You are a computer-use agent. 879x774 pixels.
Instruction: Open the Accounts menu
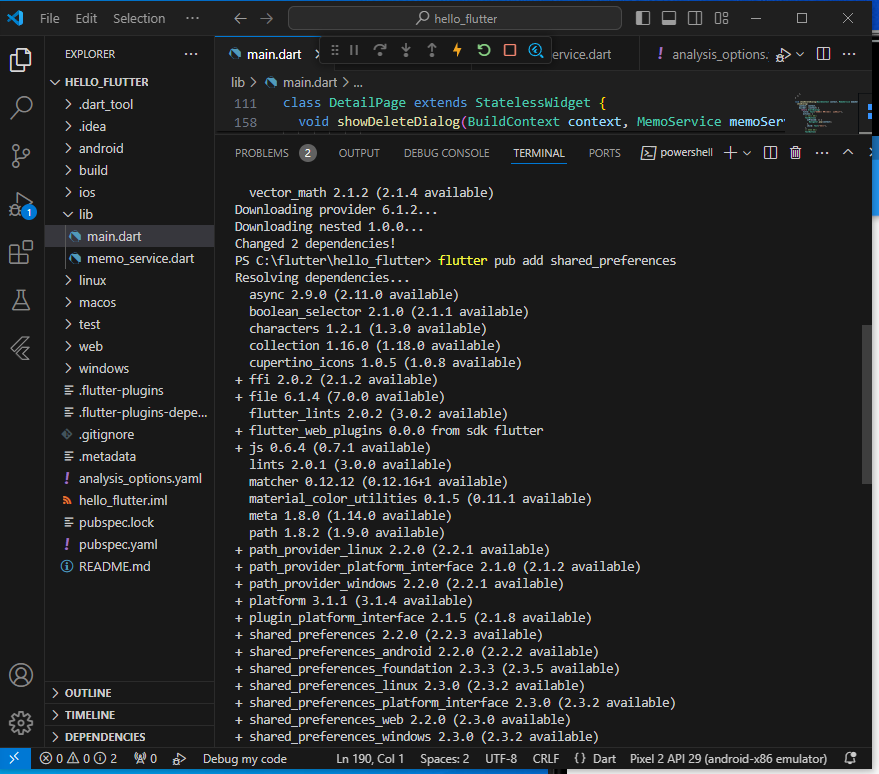click(21, 675)
